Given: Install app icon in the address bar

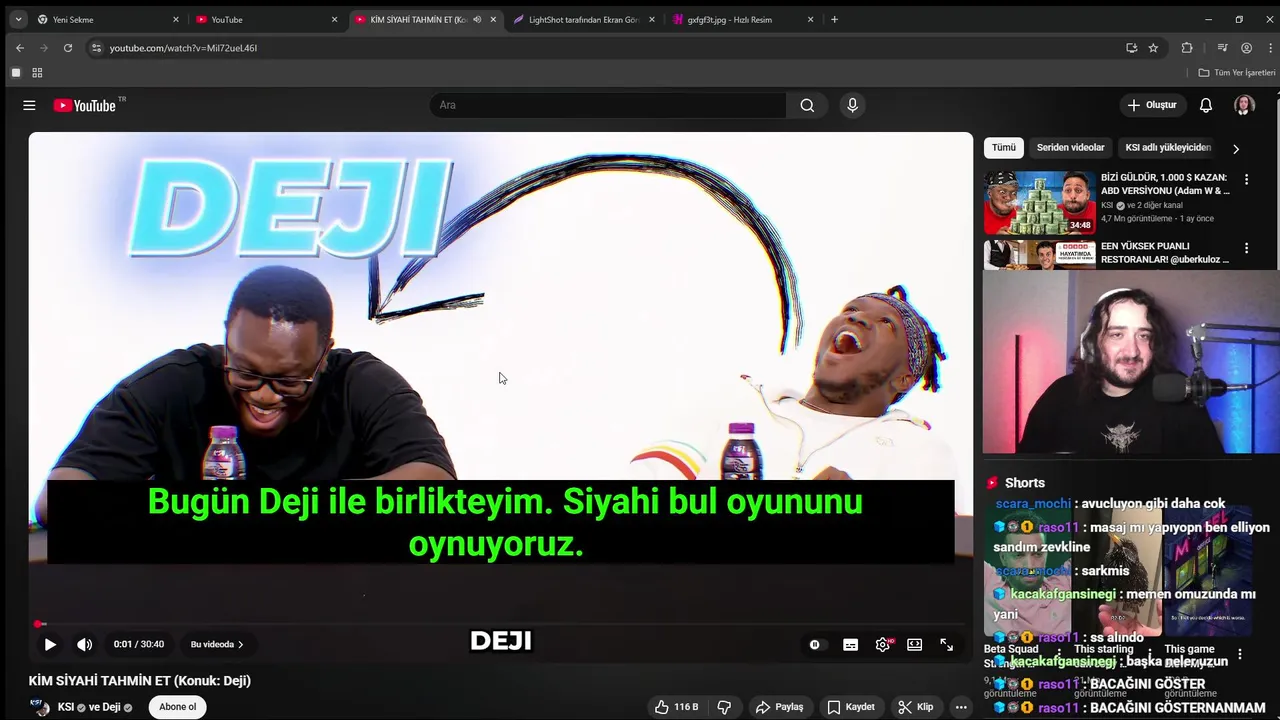Looking at the screenshot, I should point(1131,48).
